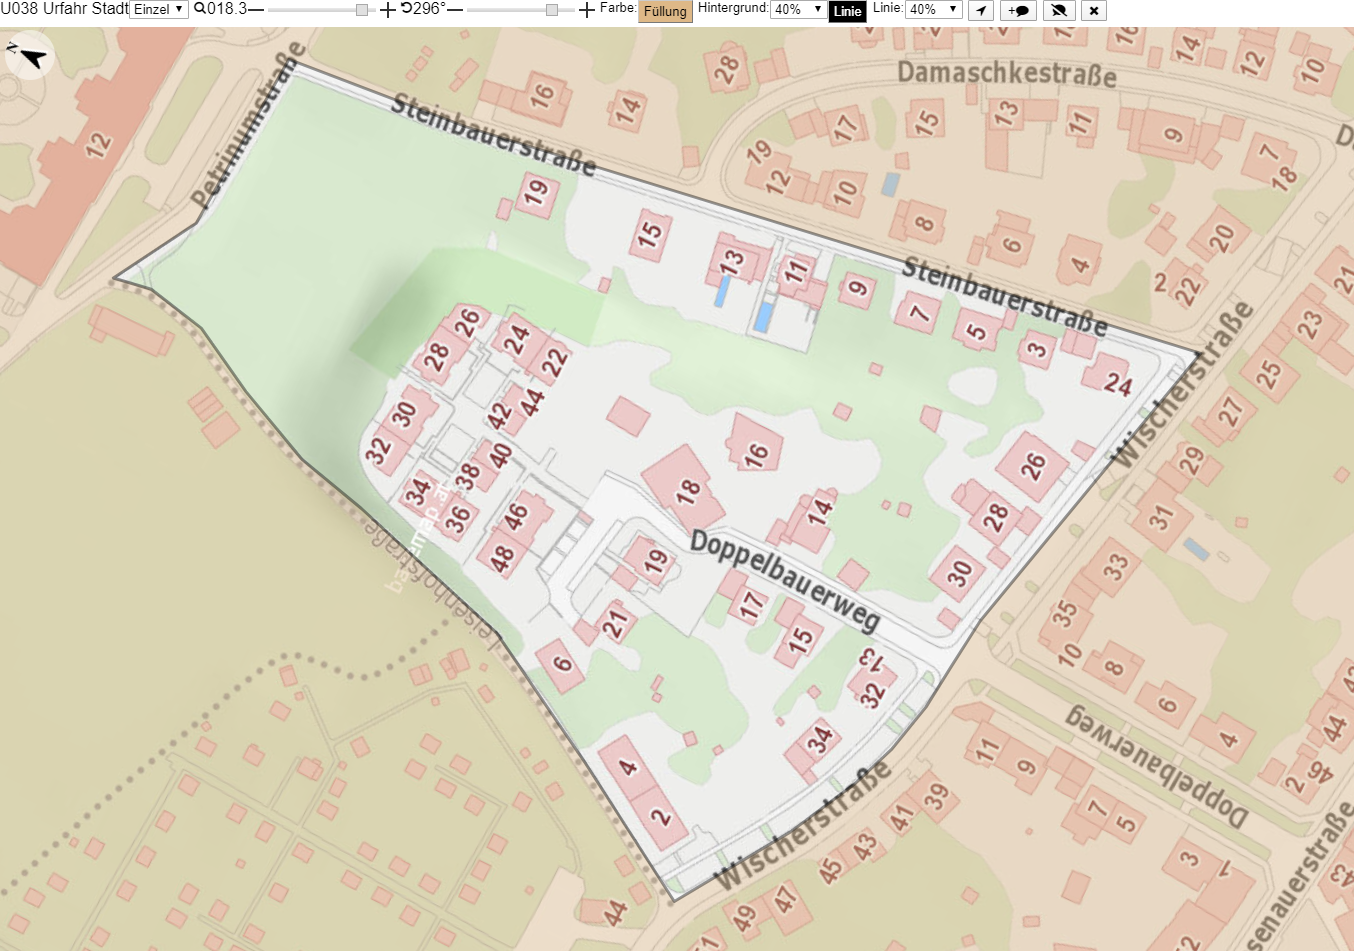Click the rotate angle icon
The height and width of the screenshot is (951, 1354).
pyautogui.click(x=406, y=9)
